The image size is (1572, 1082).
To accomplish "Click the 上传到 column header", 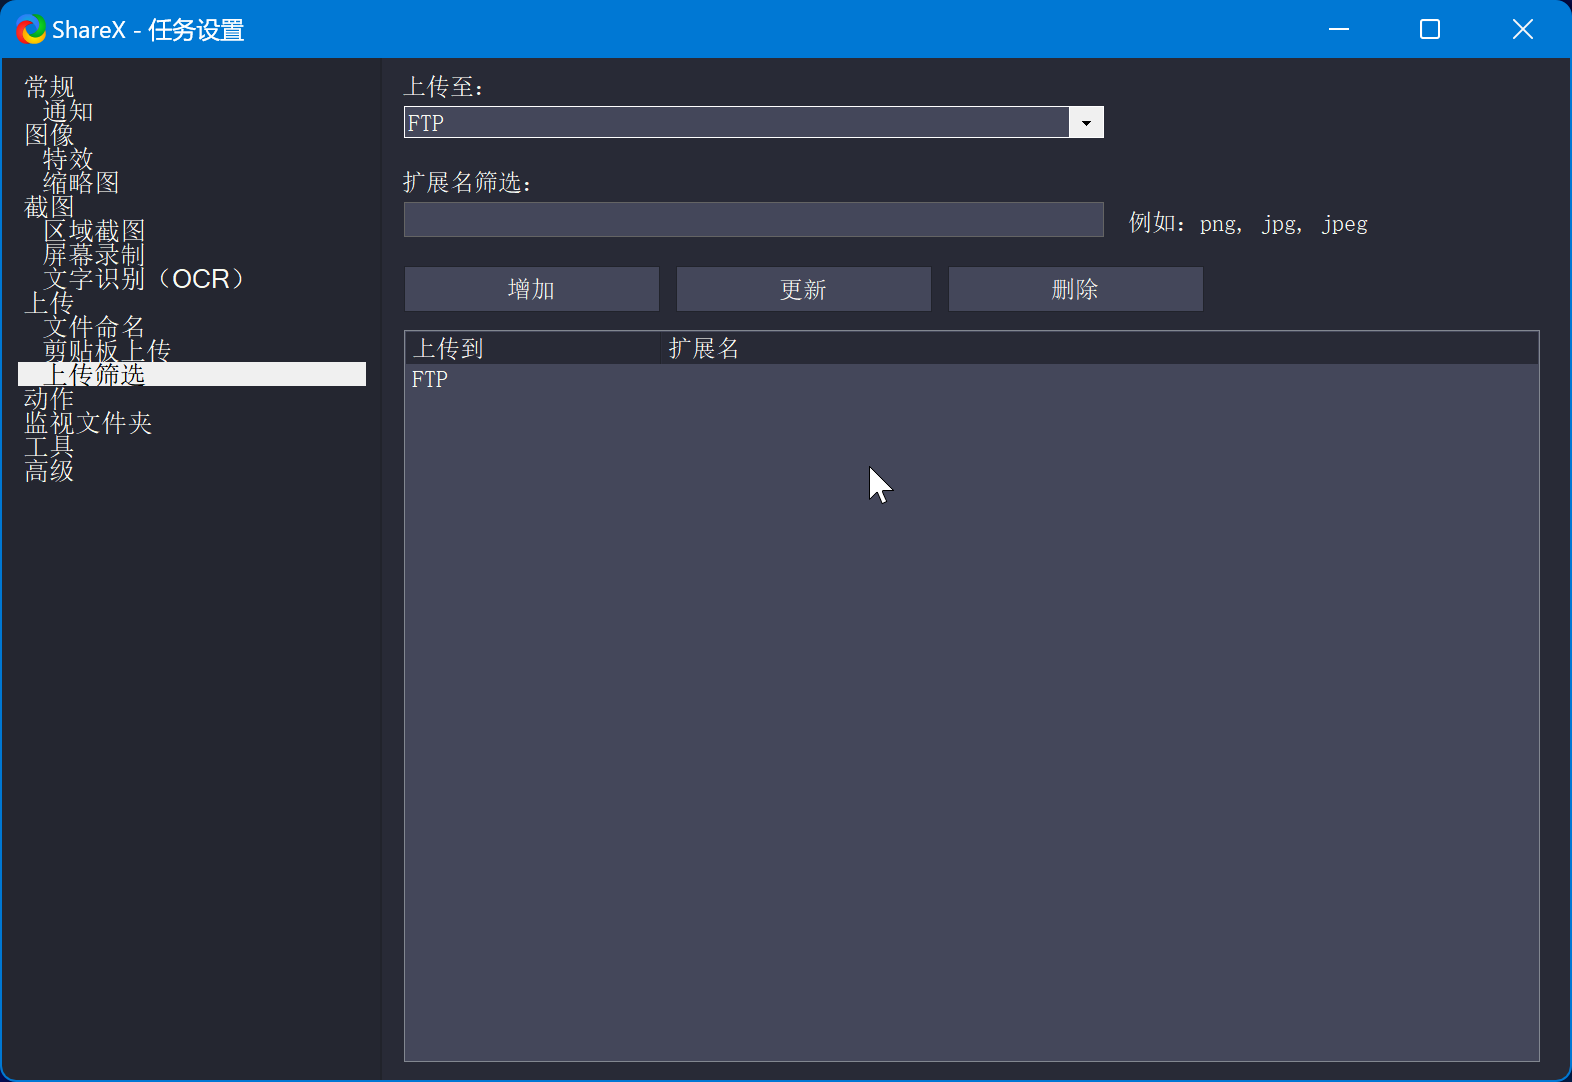I will [x=449, y=348].
